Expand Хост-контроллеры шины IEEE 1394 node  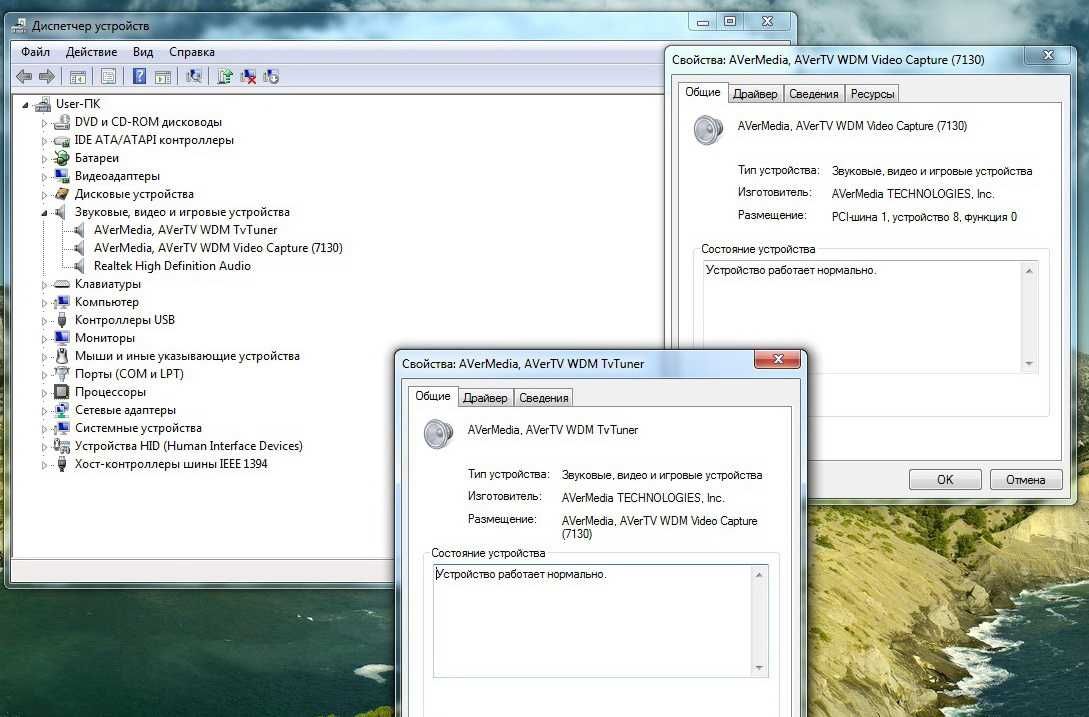[44, 465]
